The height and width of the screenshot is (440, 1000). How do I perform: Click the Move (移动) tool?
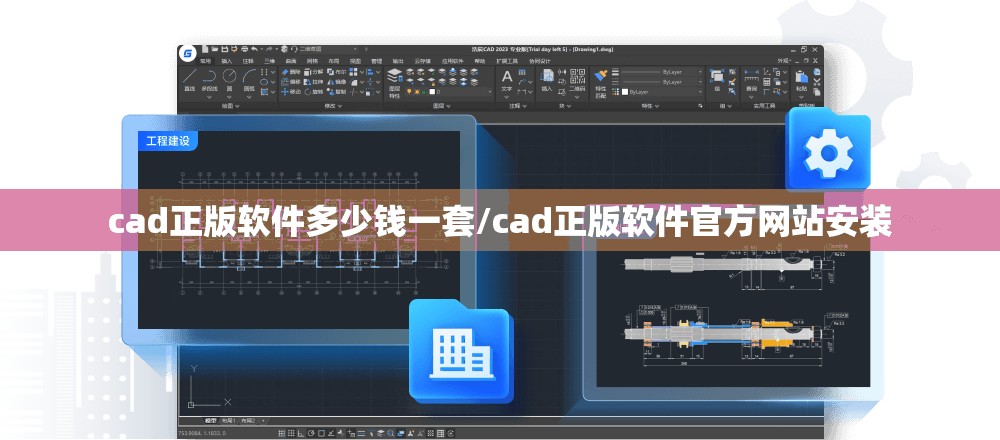[x=291, y=91]
